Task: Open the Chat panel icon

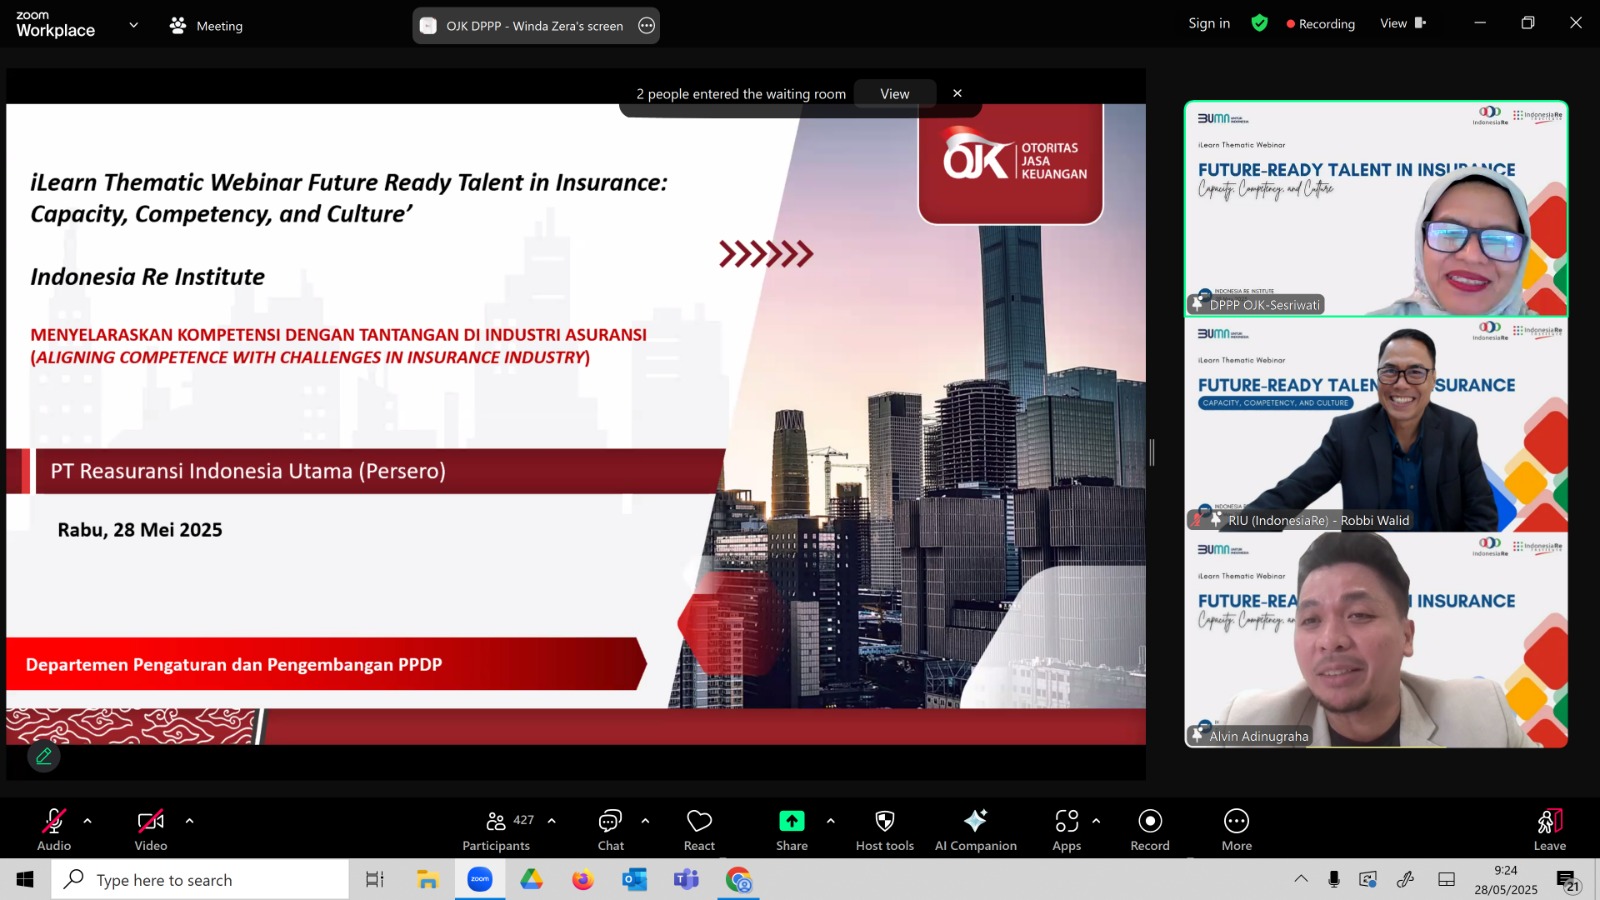Action: pyautogui.click(x=610, y=821)
